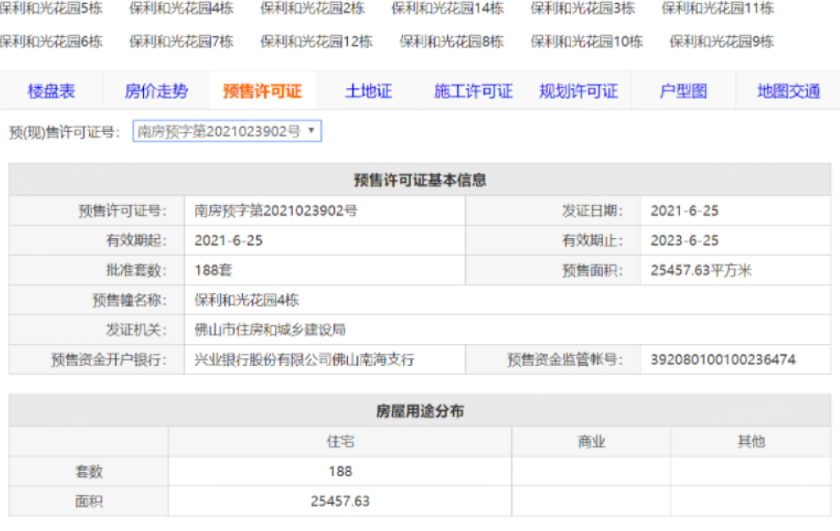Open the 保利和光花园8栋 link
The width and height of the screenshot is (840, 531).
pos(451,42)
